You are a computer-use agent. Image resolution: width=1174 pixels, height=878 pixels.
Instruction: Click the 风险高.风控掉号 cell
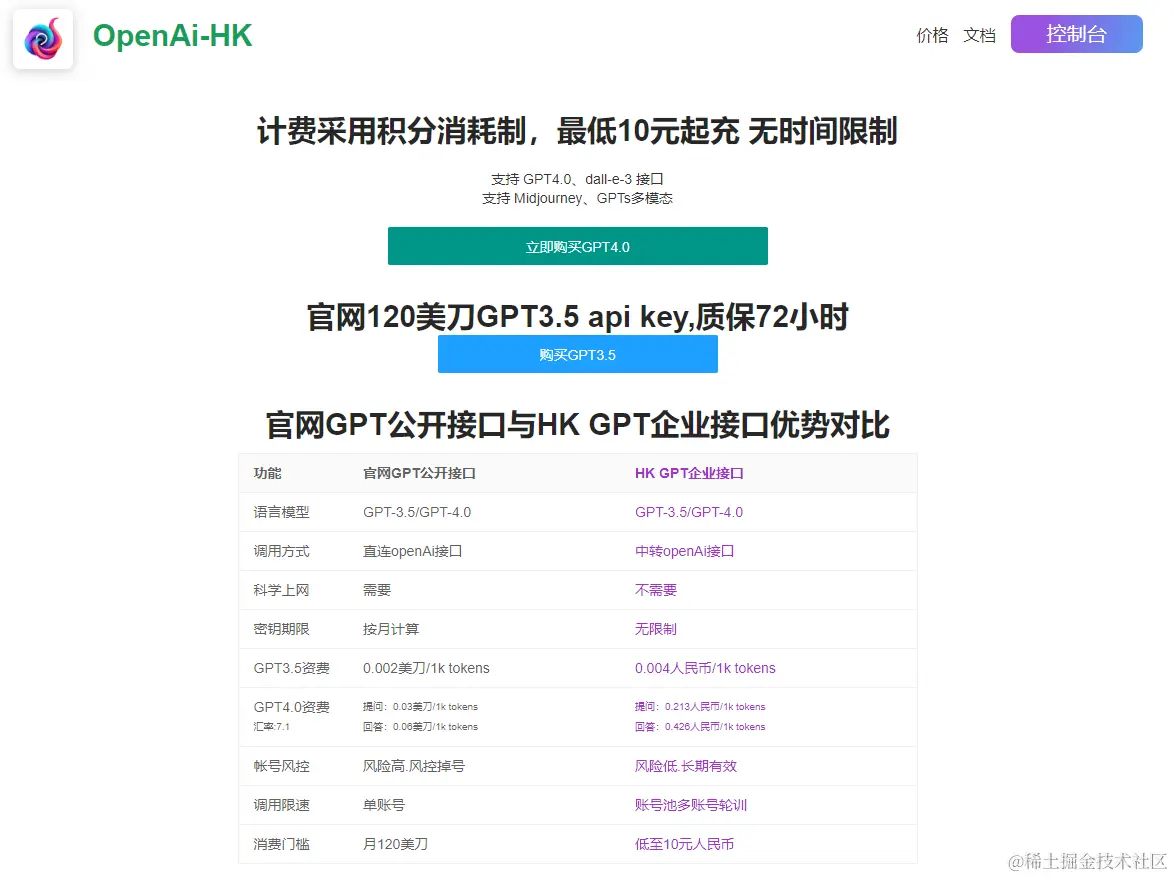point(413,766)
